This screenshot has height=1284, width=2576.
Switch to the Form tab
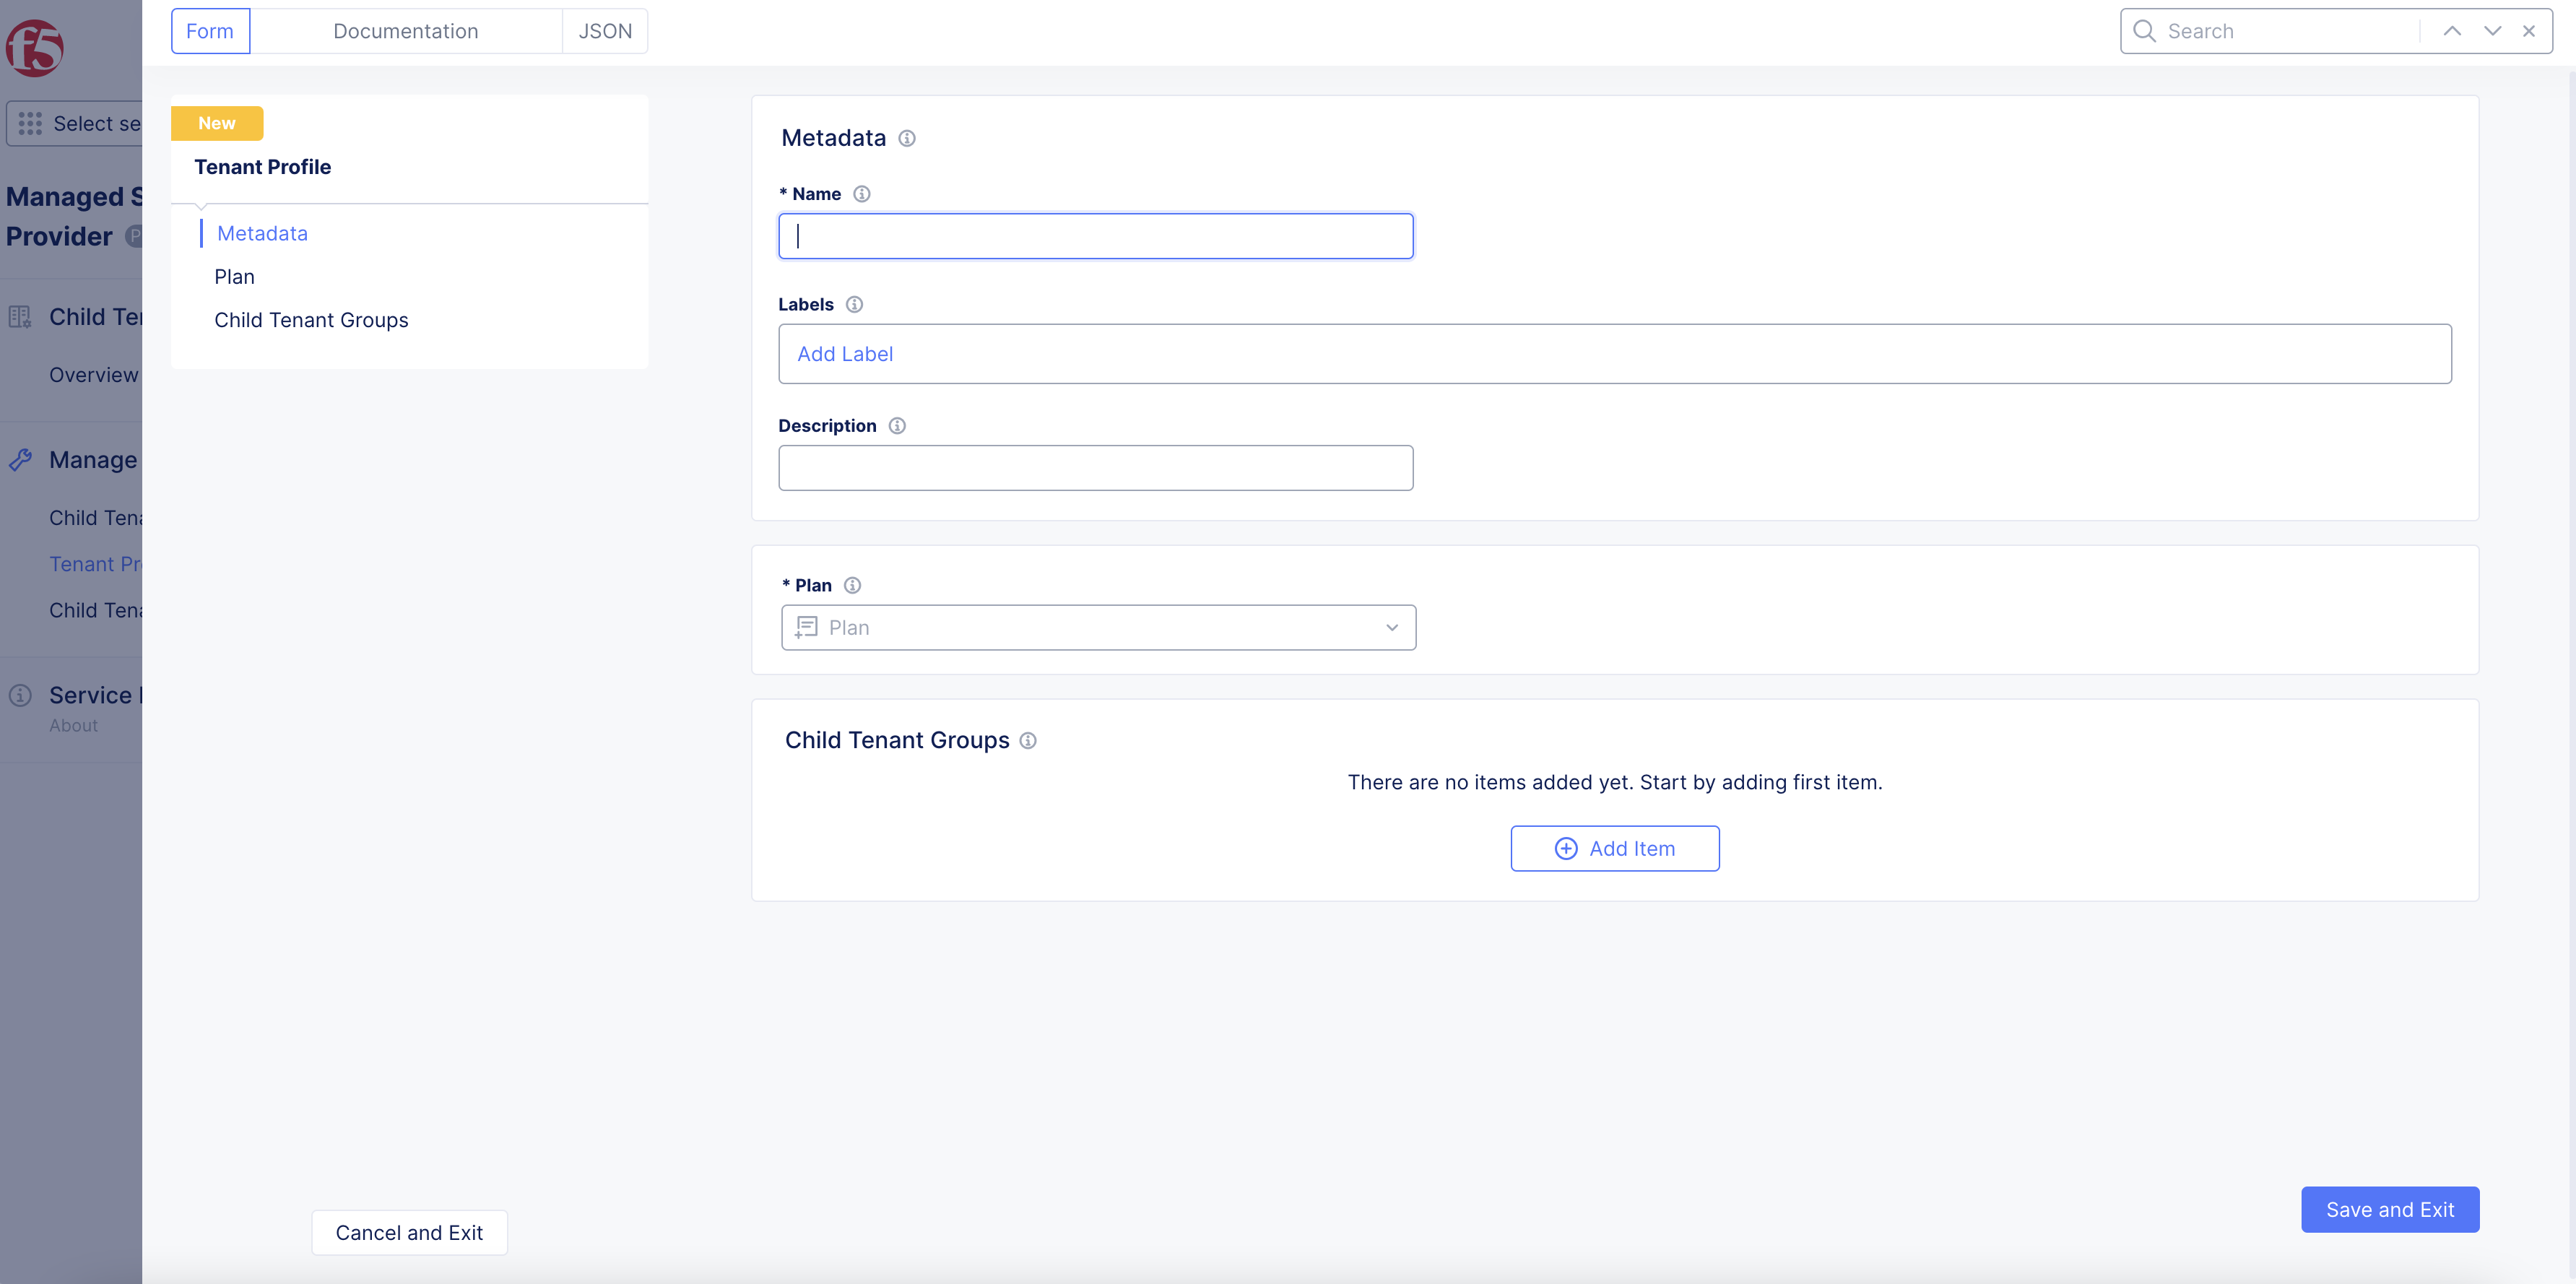pyautogui.click(x=210, y=31)
